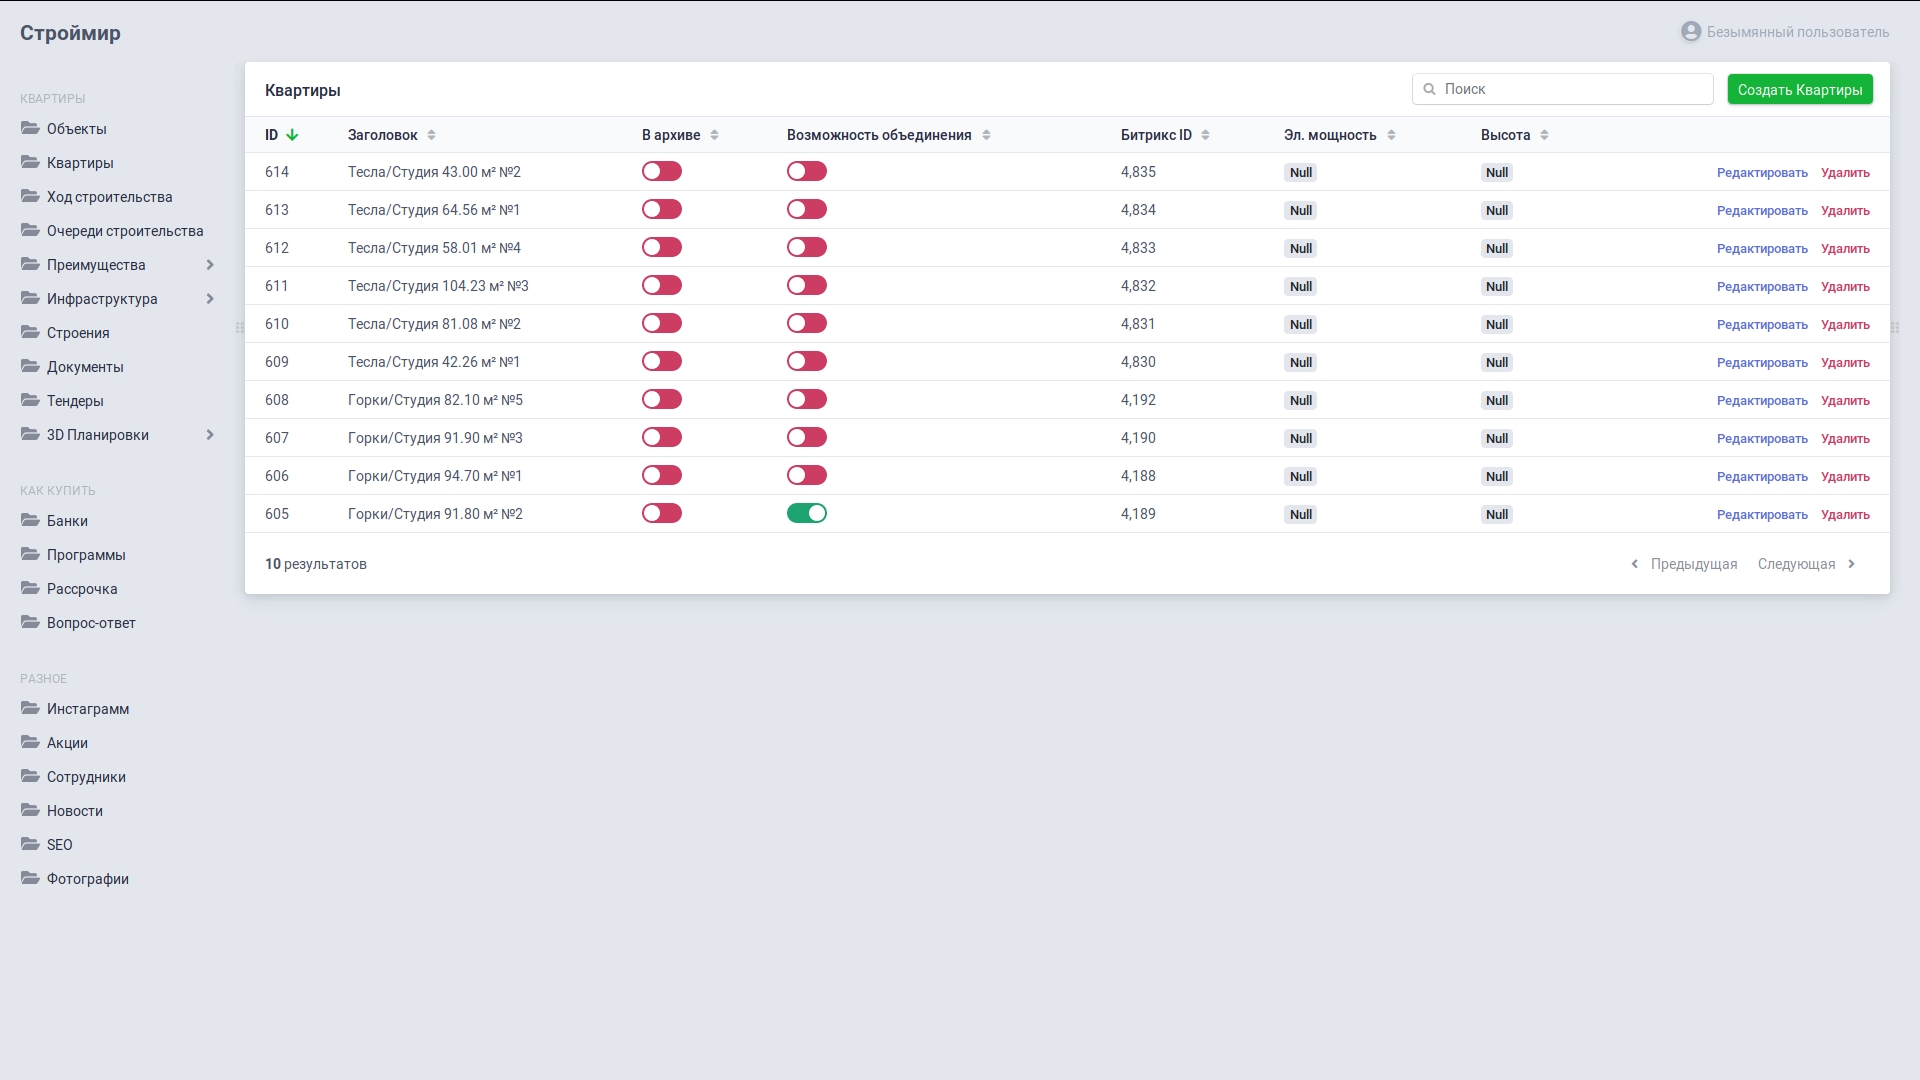Toggle В архиве switch for row 606
This screenshot has height=1080, width=1920.
(662, 476)
